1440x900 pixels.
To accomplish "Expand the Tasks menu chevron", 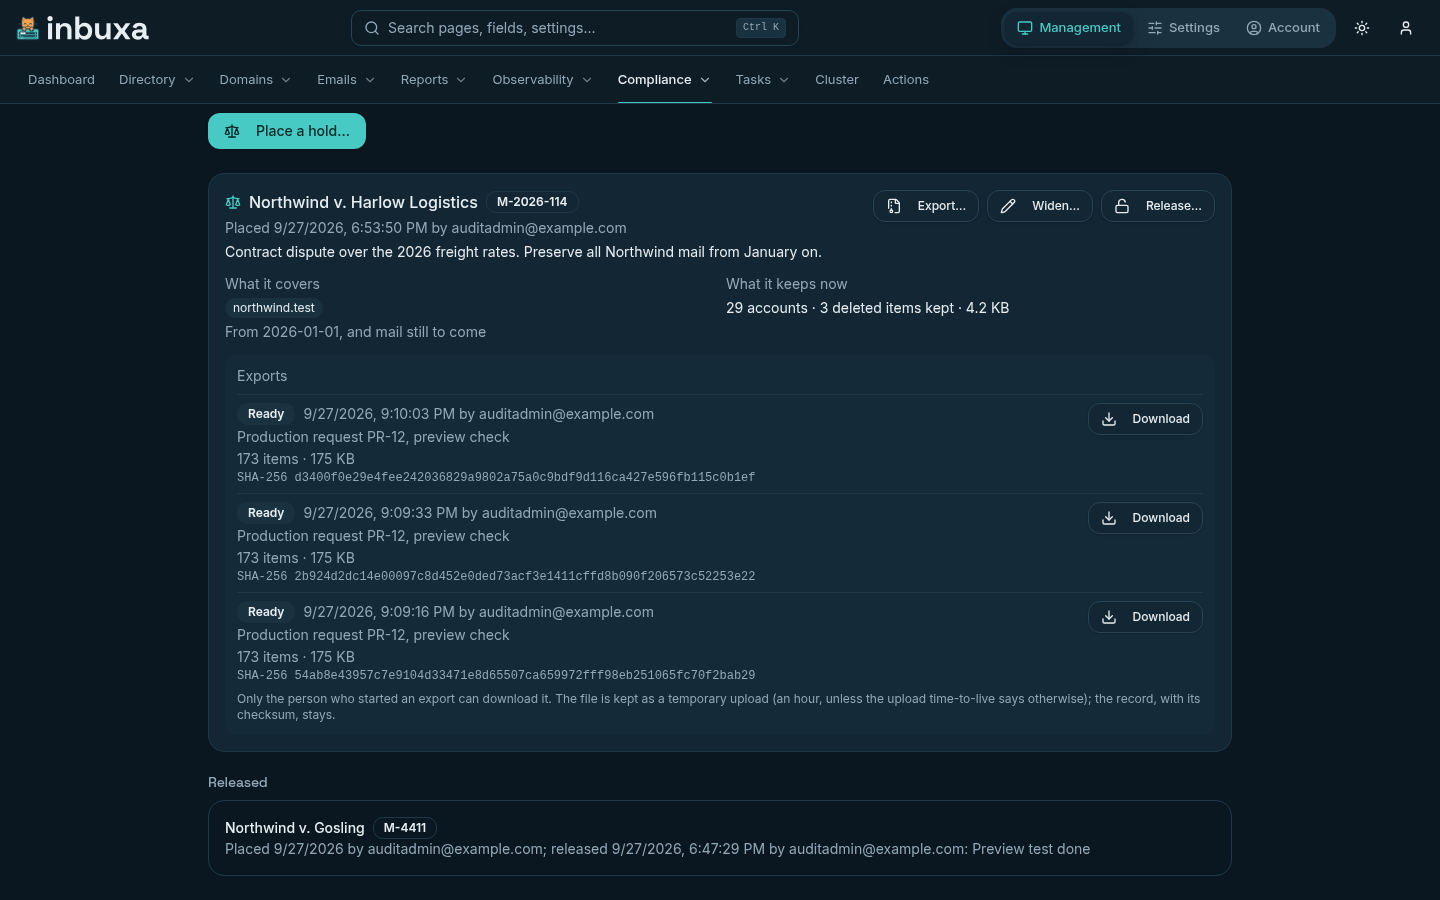I will [x=784, y=80].
